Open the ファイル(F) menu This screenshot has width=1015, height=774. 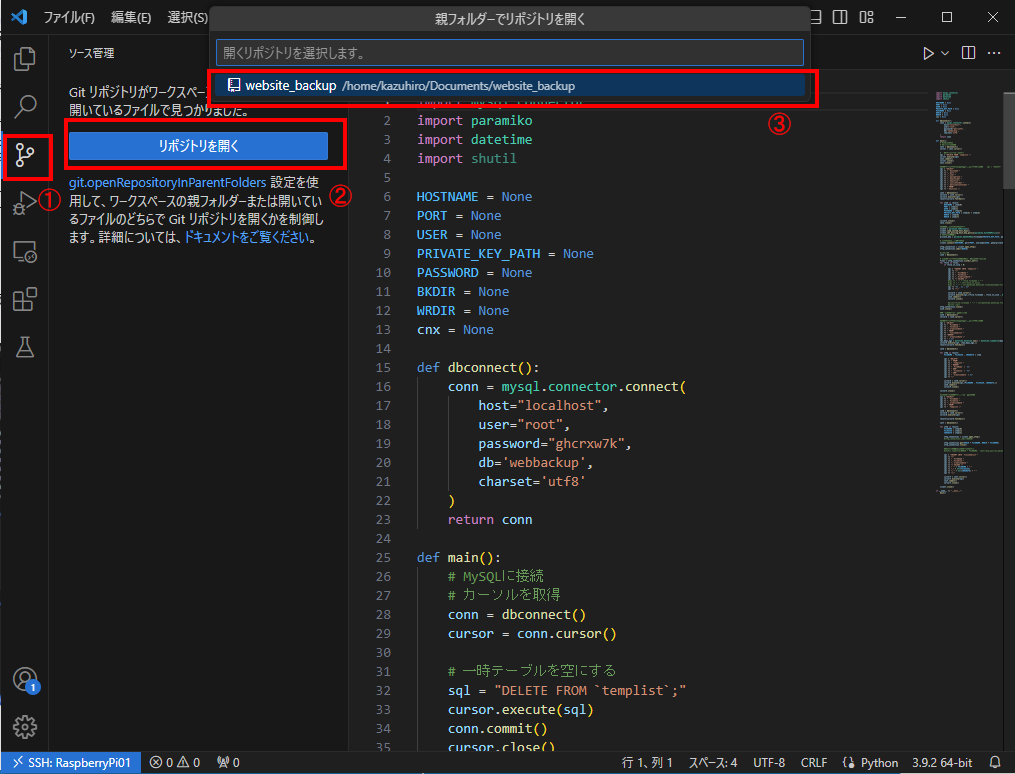[68, 18]
